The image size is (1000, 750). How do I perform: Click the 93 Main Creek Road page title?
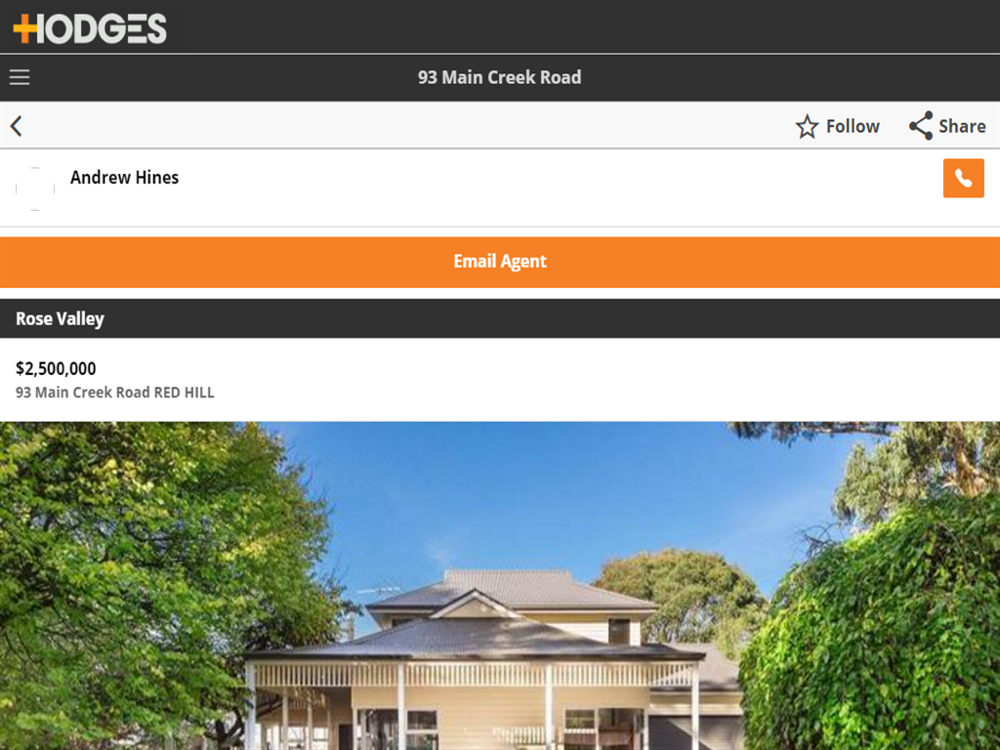pyautogui.click(x=499, y=77)
